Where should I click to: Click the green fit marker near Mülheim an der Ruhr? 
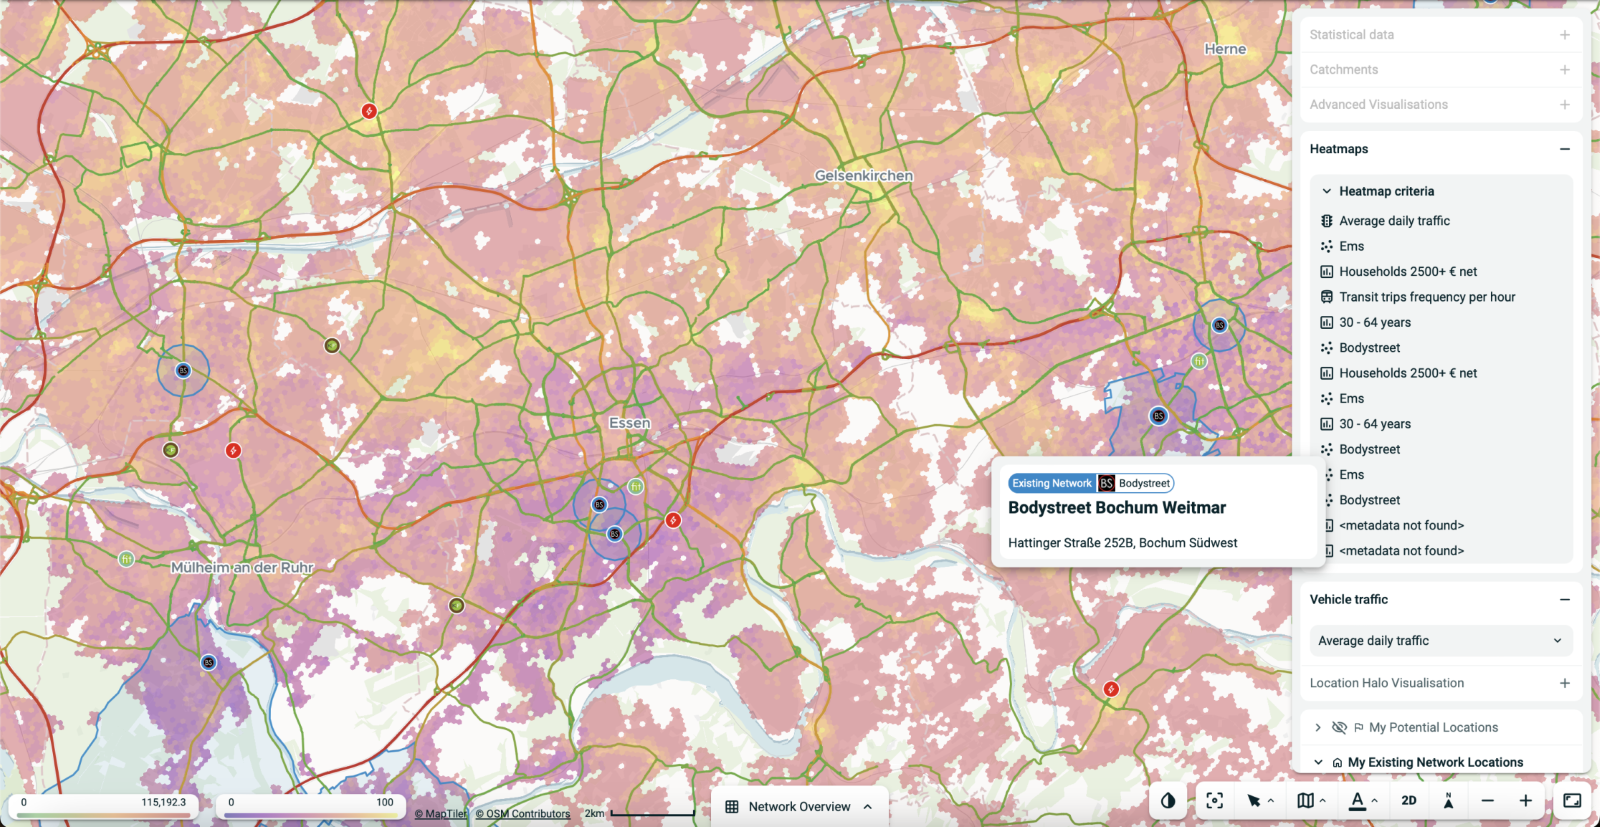coord(126,559)
